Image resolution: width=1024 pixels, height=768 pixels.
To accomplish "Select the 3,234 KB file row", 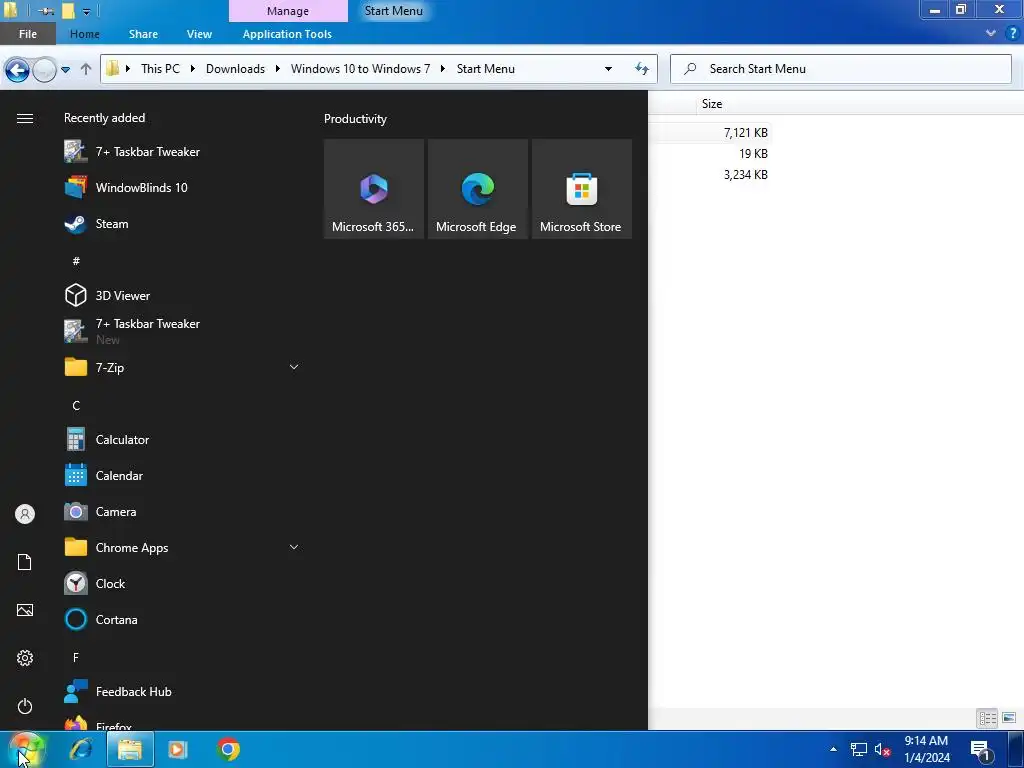I will [711, 174].
